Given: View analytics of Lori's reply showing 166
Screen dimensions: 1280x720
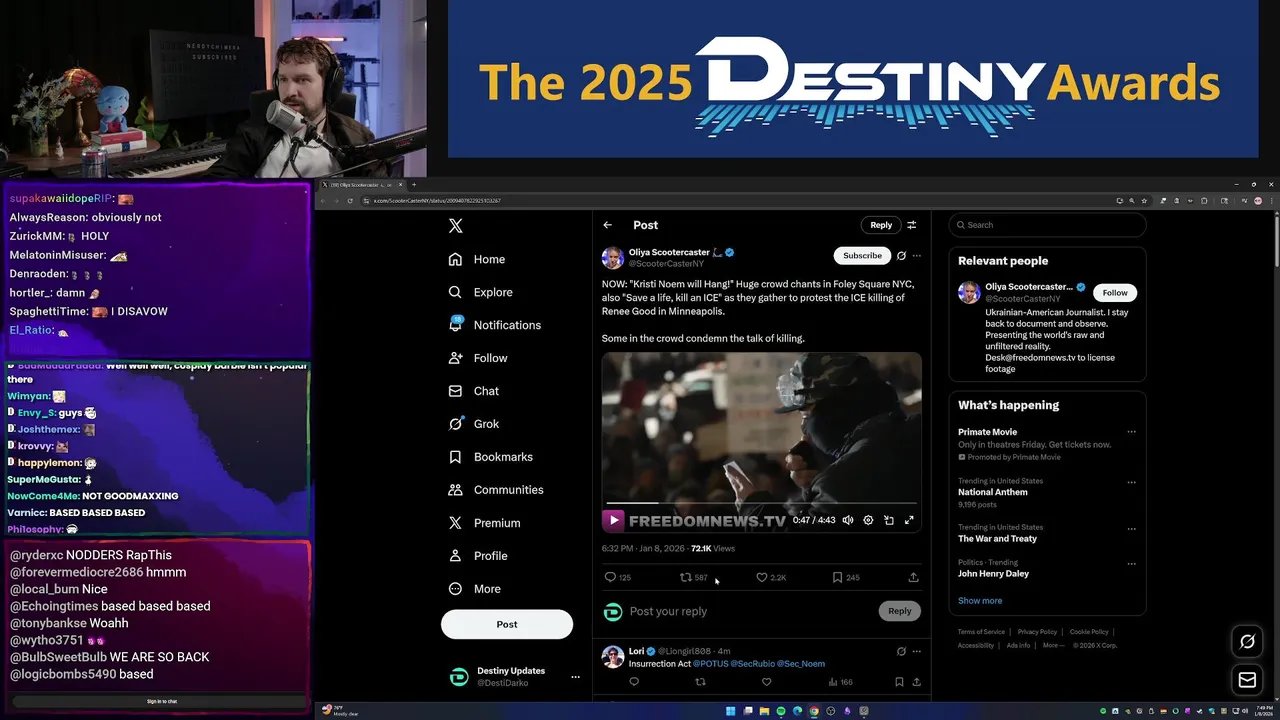Looking at the screenshot, I should point(840,682).
